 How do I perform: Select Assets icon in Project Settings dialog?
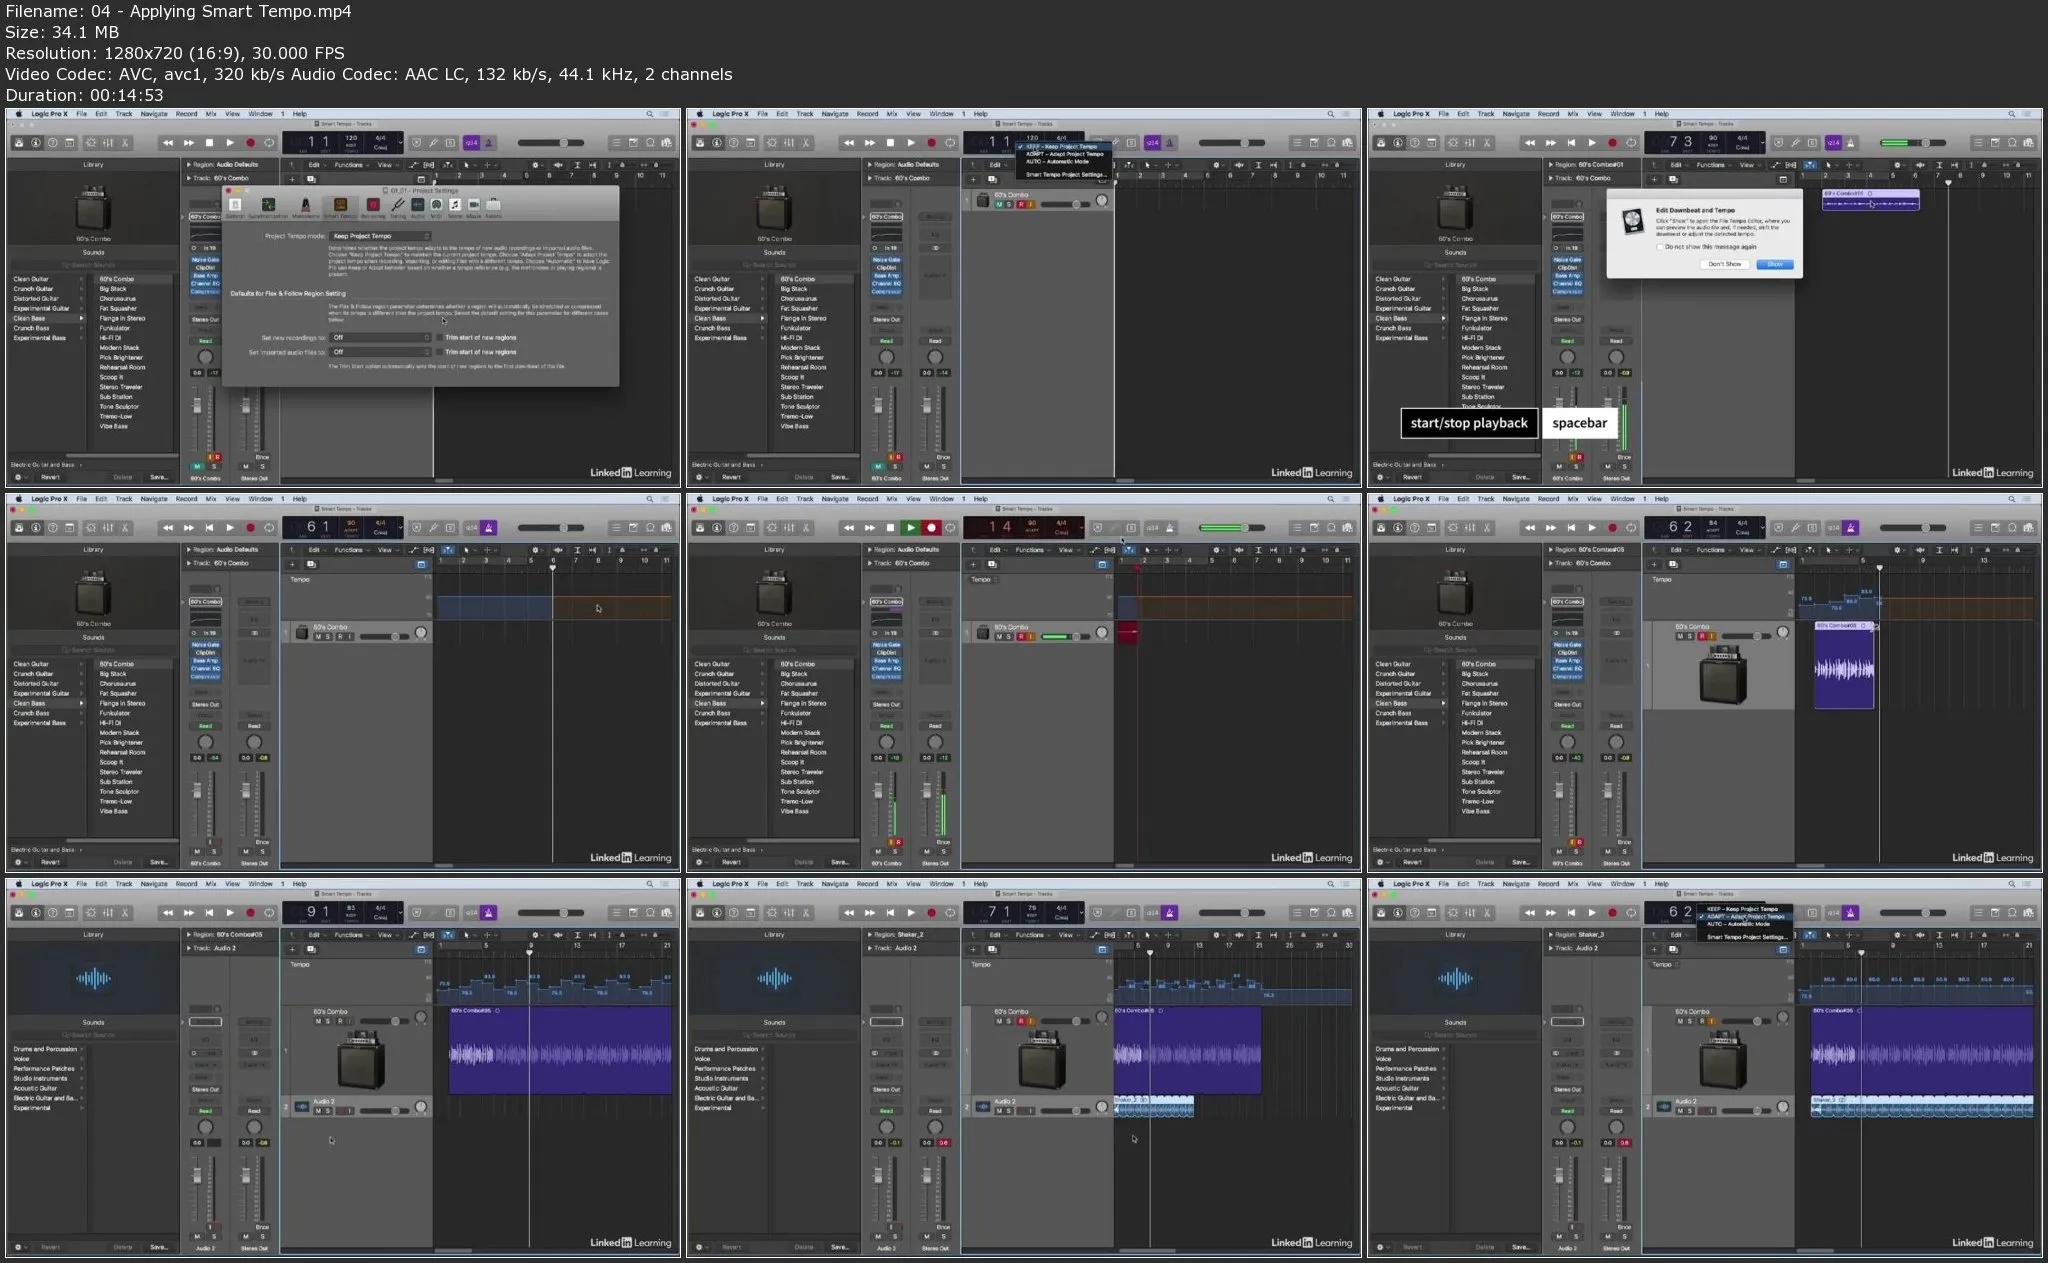pyautogui.click(x=493, y=207)
